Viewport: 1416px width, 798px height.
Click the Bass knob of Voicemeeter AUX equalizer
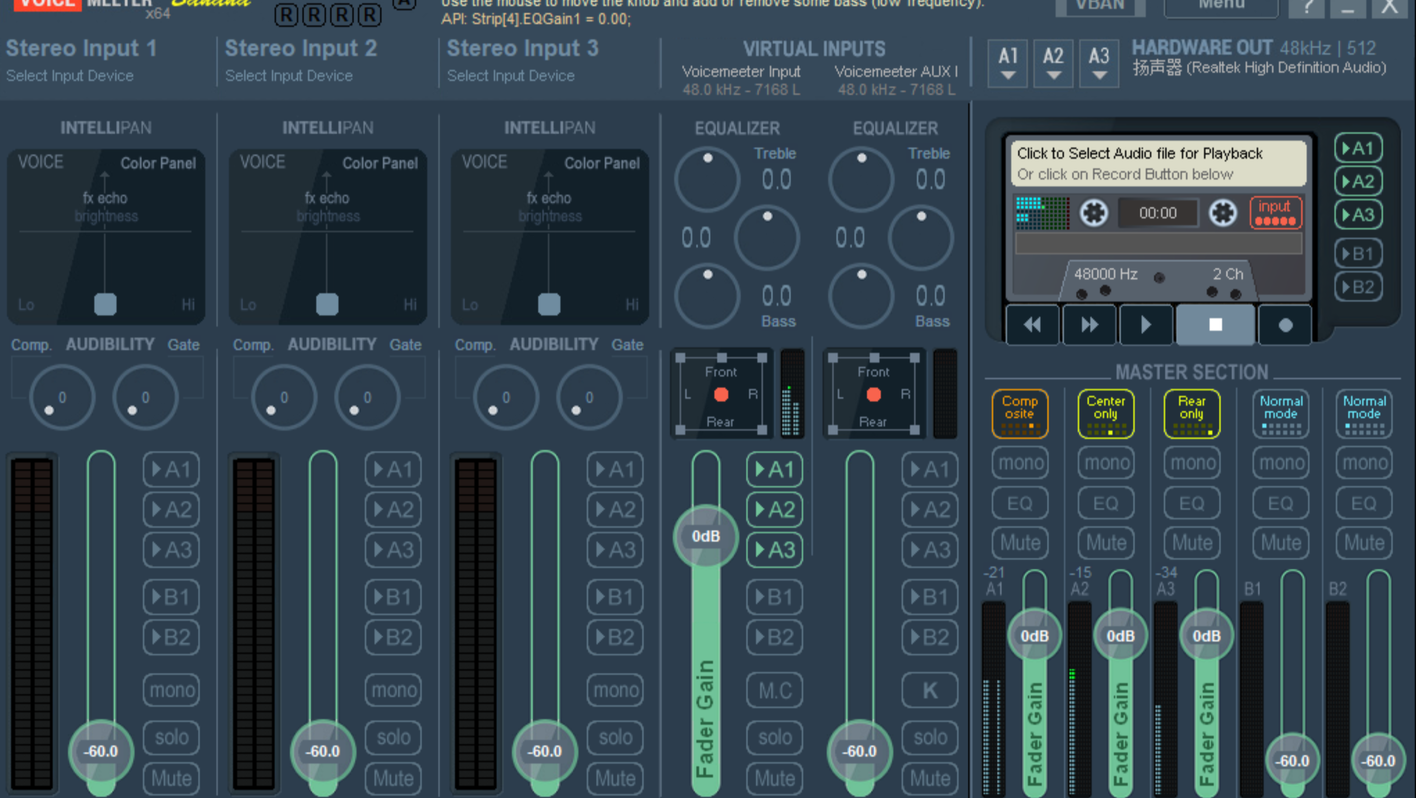point(861,296)
